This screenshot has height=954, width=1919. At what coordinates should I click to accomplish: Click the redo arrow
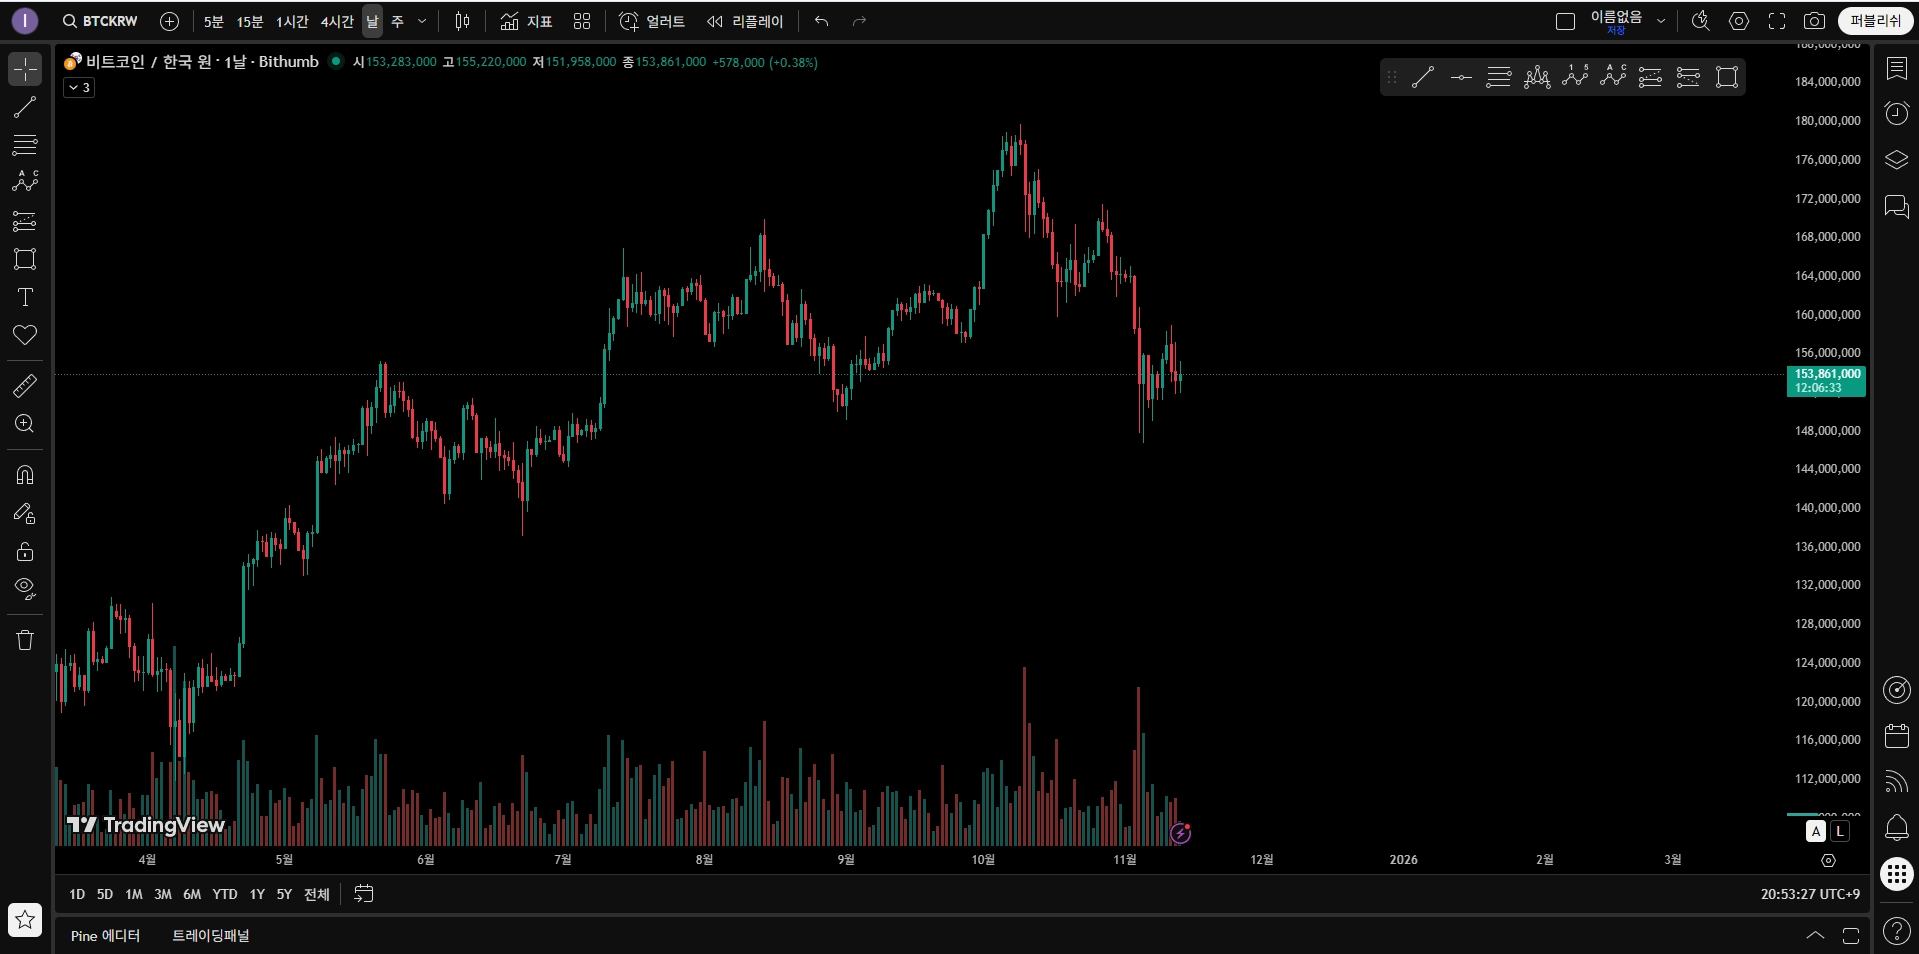(x=859, y=21)
